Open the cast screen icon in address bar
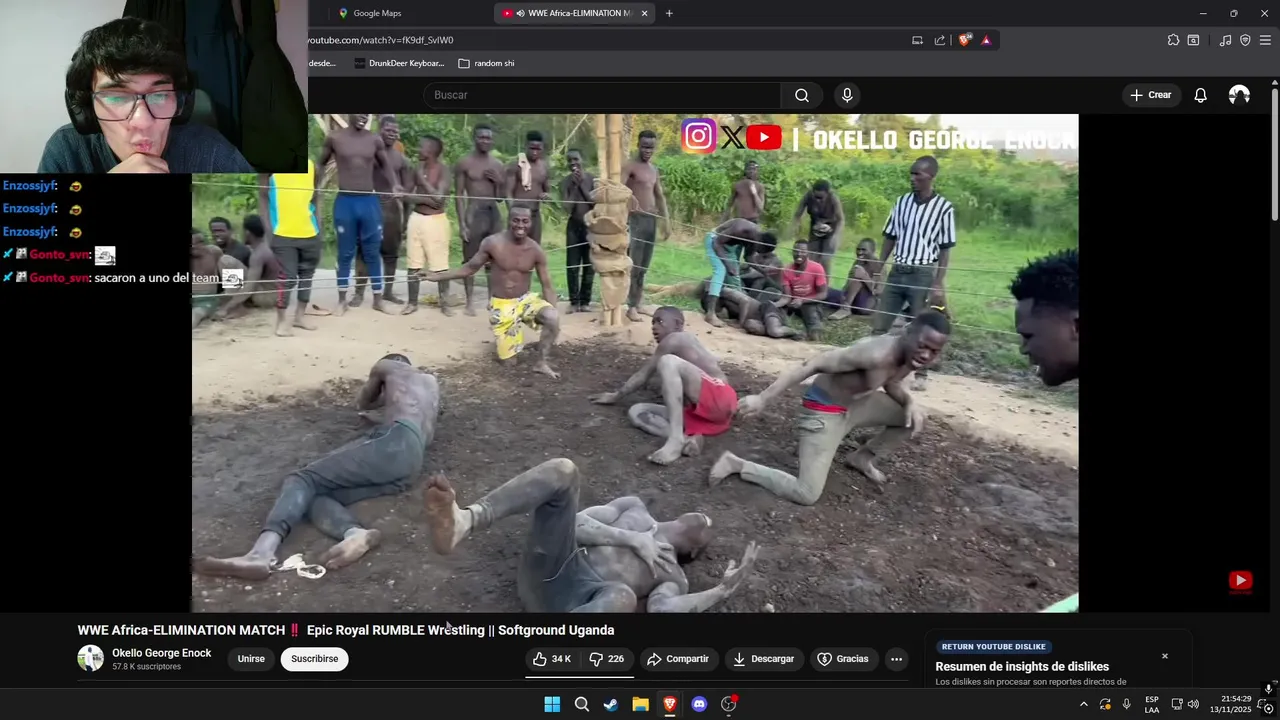The height and width of the screenshot is (720, 1280). click(917, 40)
